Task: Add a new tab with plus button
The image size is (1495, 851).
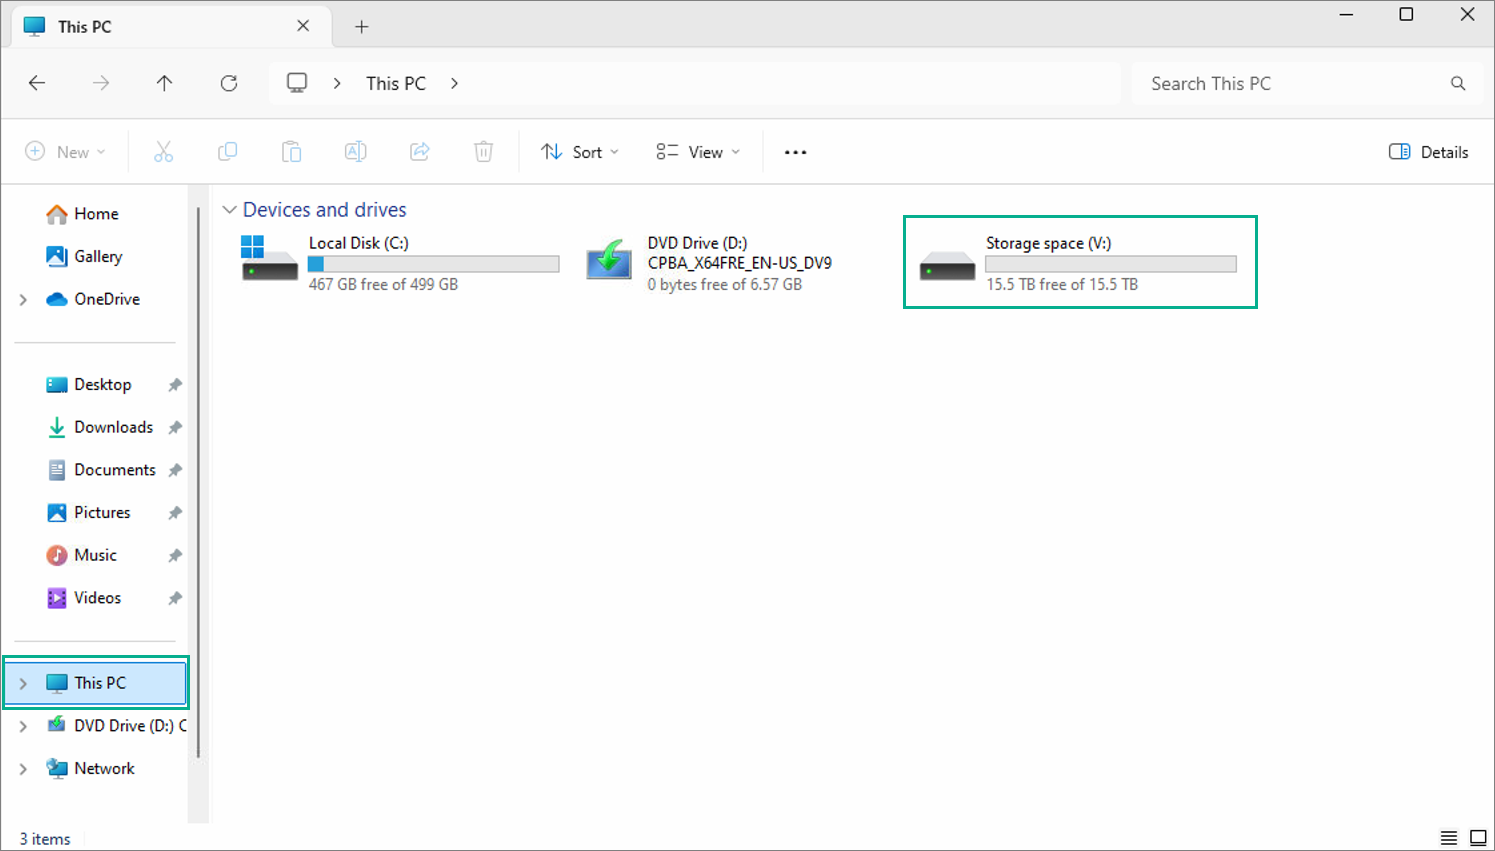Action: tap(362, 27)
